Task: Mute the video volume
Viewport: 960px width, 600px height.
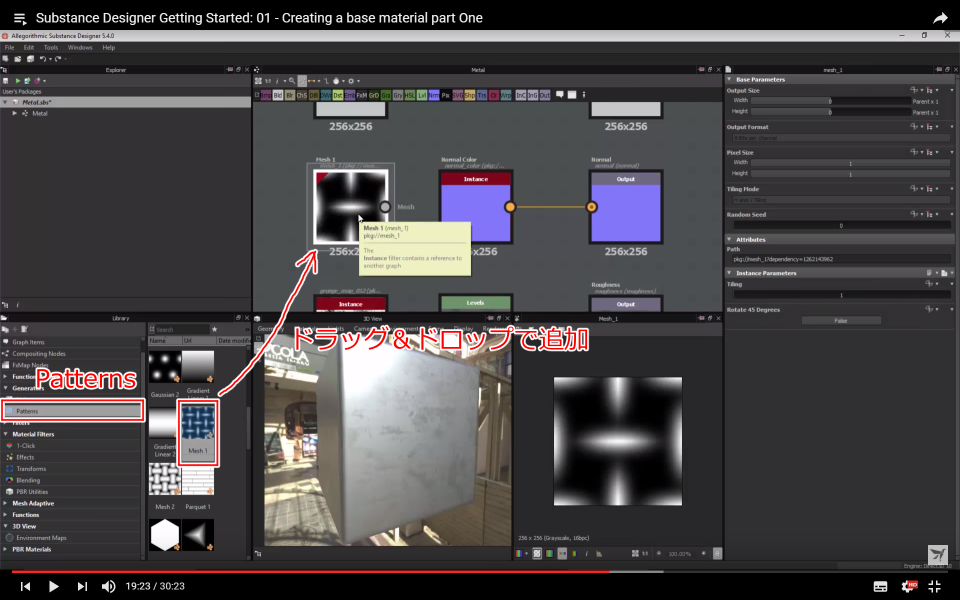Action: [108, 586]
